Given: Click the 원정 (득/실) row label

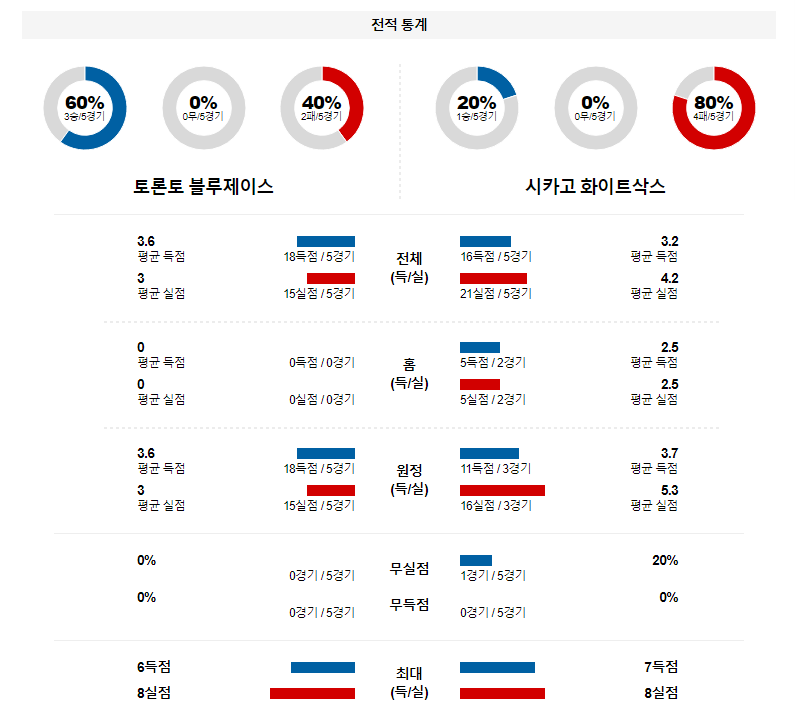Looking at the screenshot, I should coord(409,479).
